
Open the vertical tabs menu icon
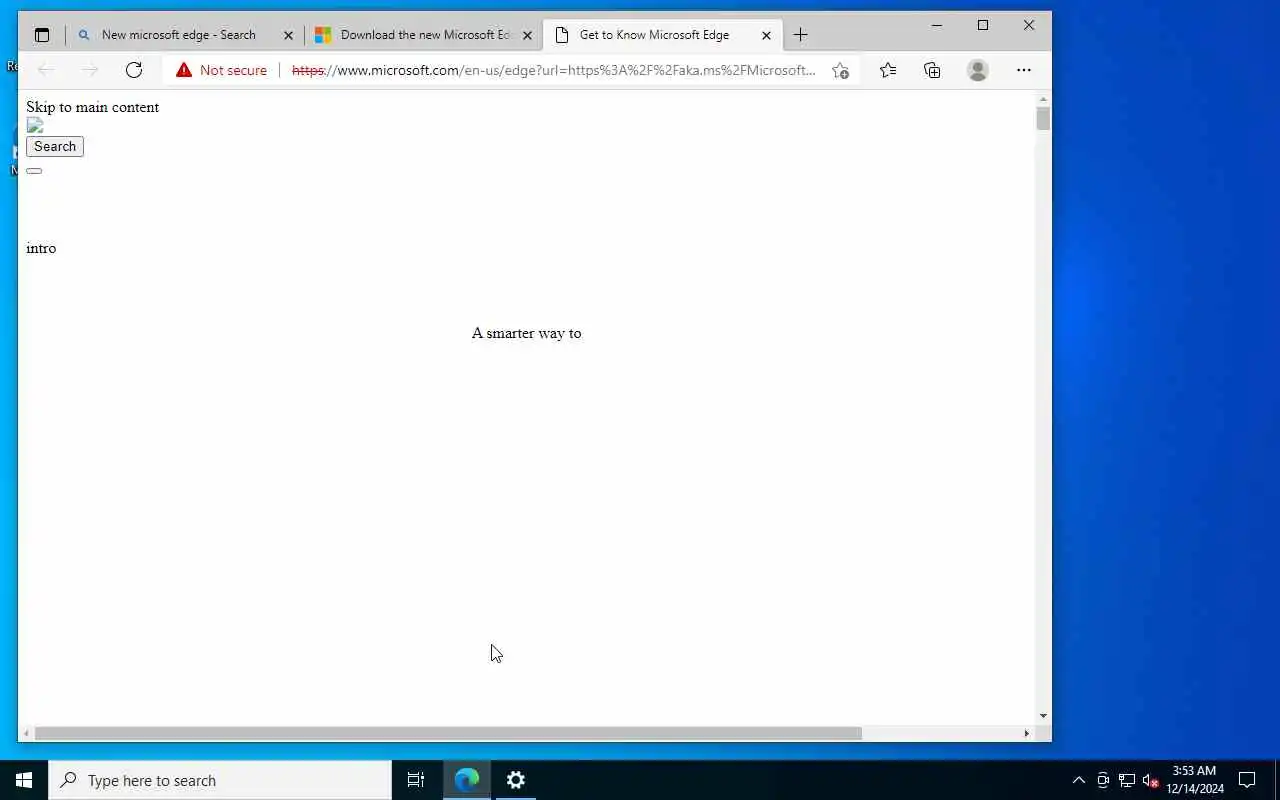pos(41,35)
